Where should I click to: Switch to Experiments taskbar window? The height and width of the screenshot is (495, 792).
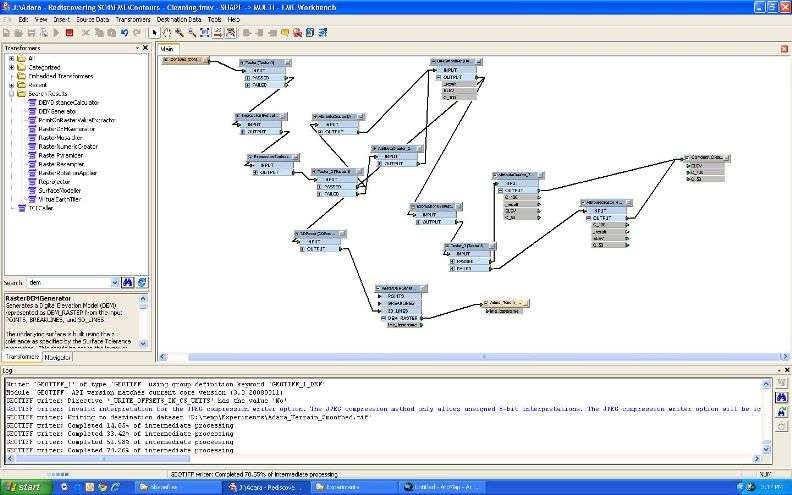pyautogui.click(x=354, y=487)
